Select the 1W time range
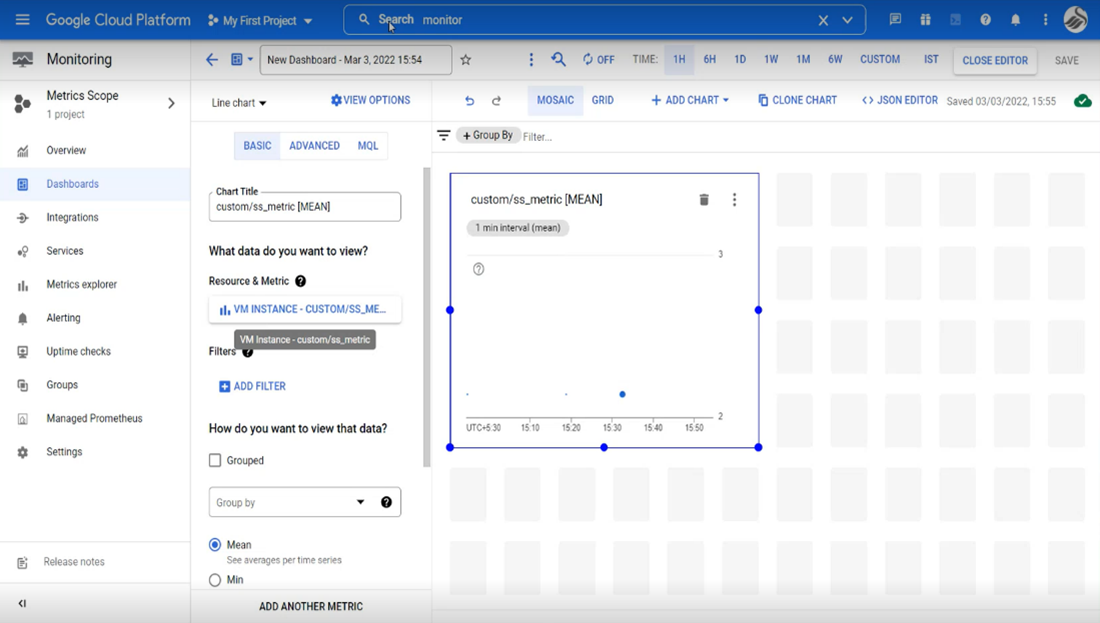This screenshot has width=1100, height=623. point(771,60)
